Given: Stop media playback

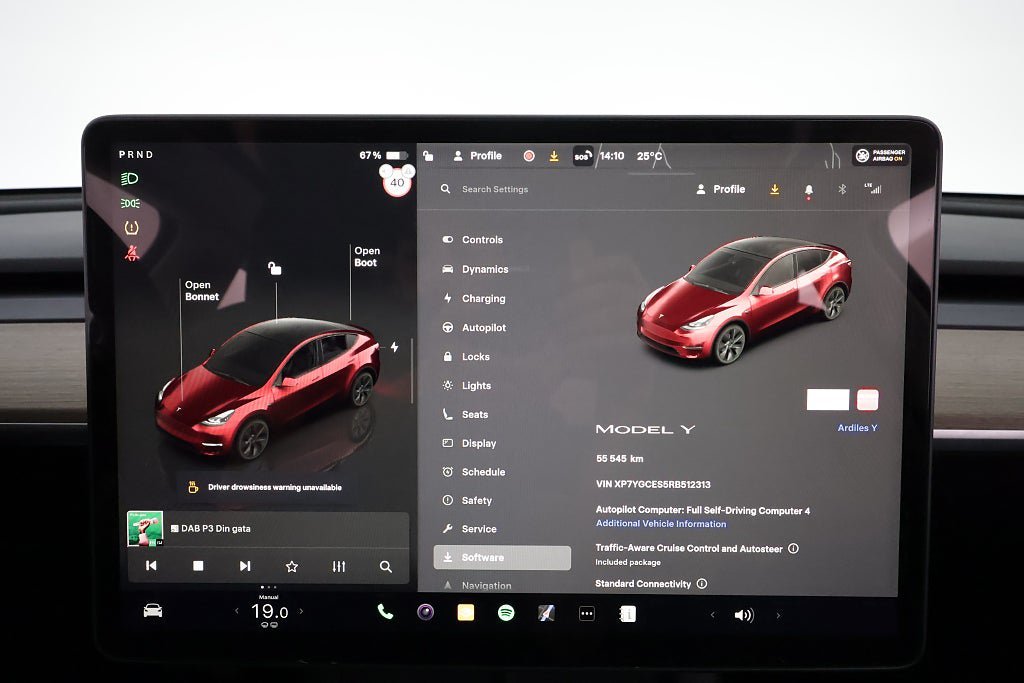Looking at the screenshot, I should click(x=198, y=565).
